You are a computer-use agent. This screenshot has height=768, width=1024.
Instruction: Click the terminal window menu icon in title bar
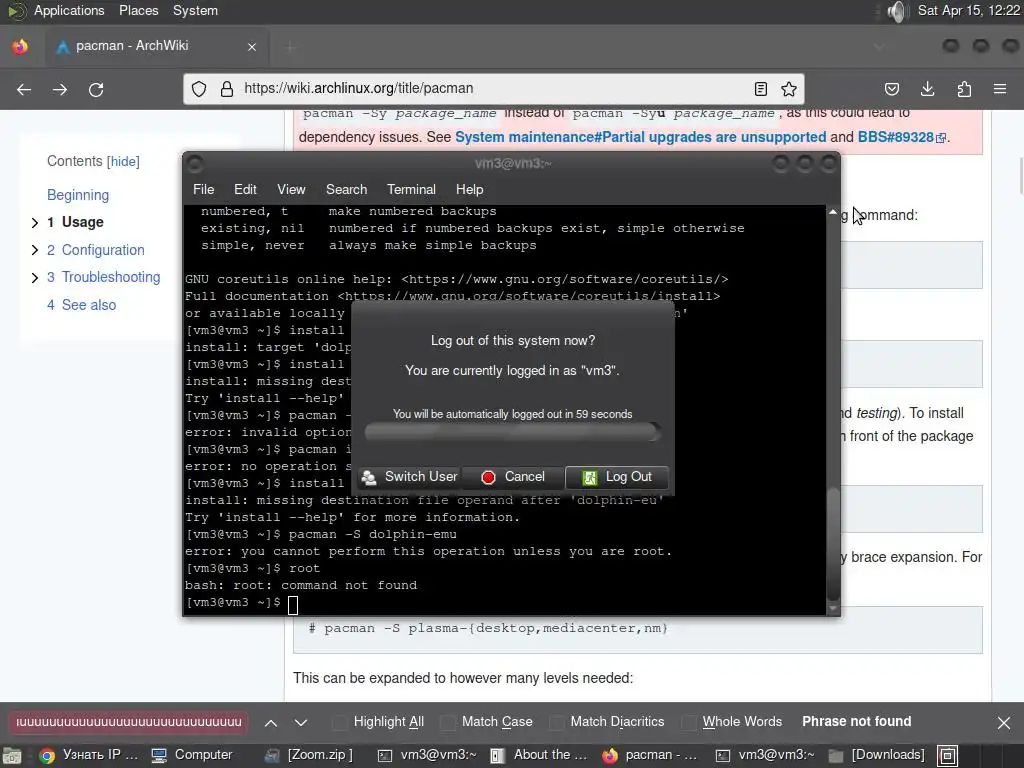click(x=195, y=164)
